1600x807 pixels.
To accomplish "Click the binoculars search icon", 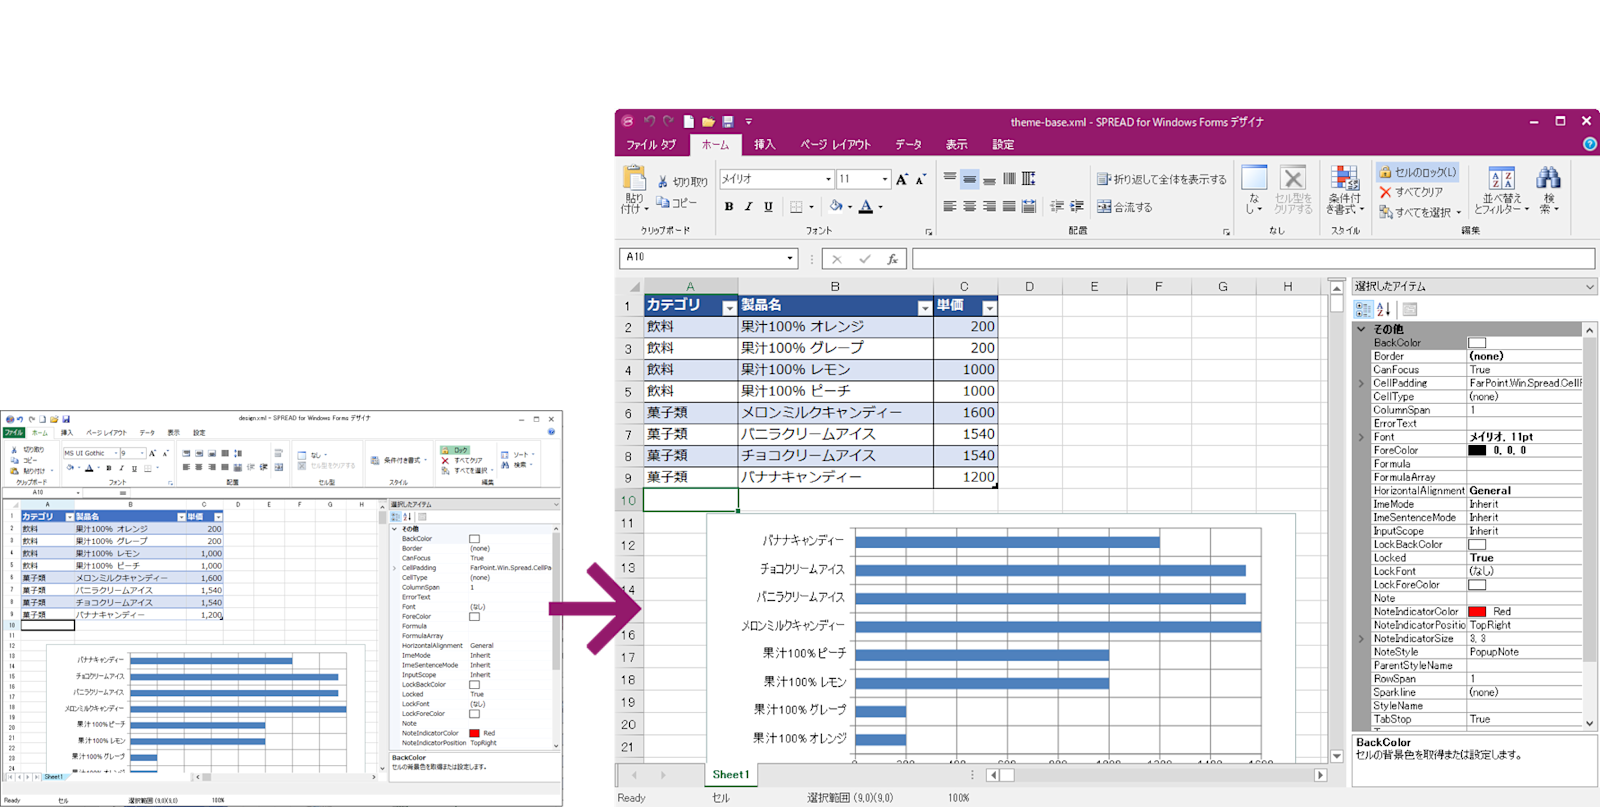I will 1549,190.
